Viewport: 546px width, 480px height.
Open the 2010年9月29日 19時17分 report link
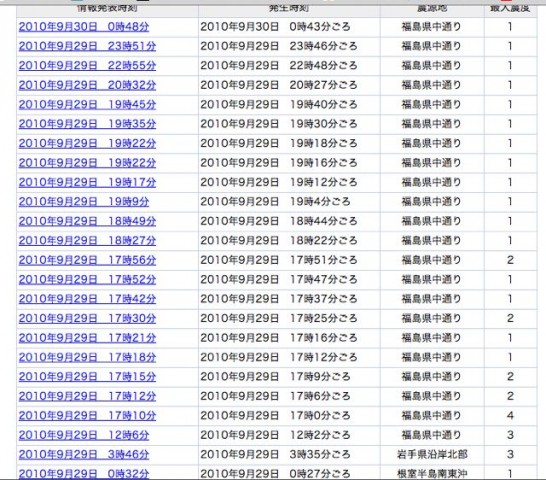(87, 183)
